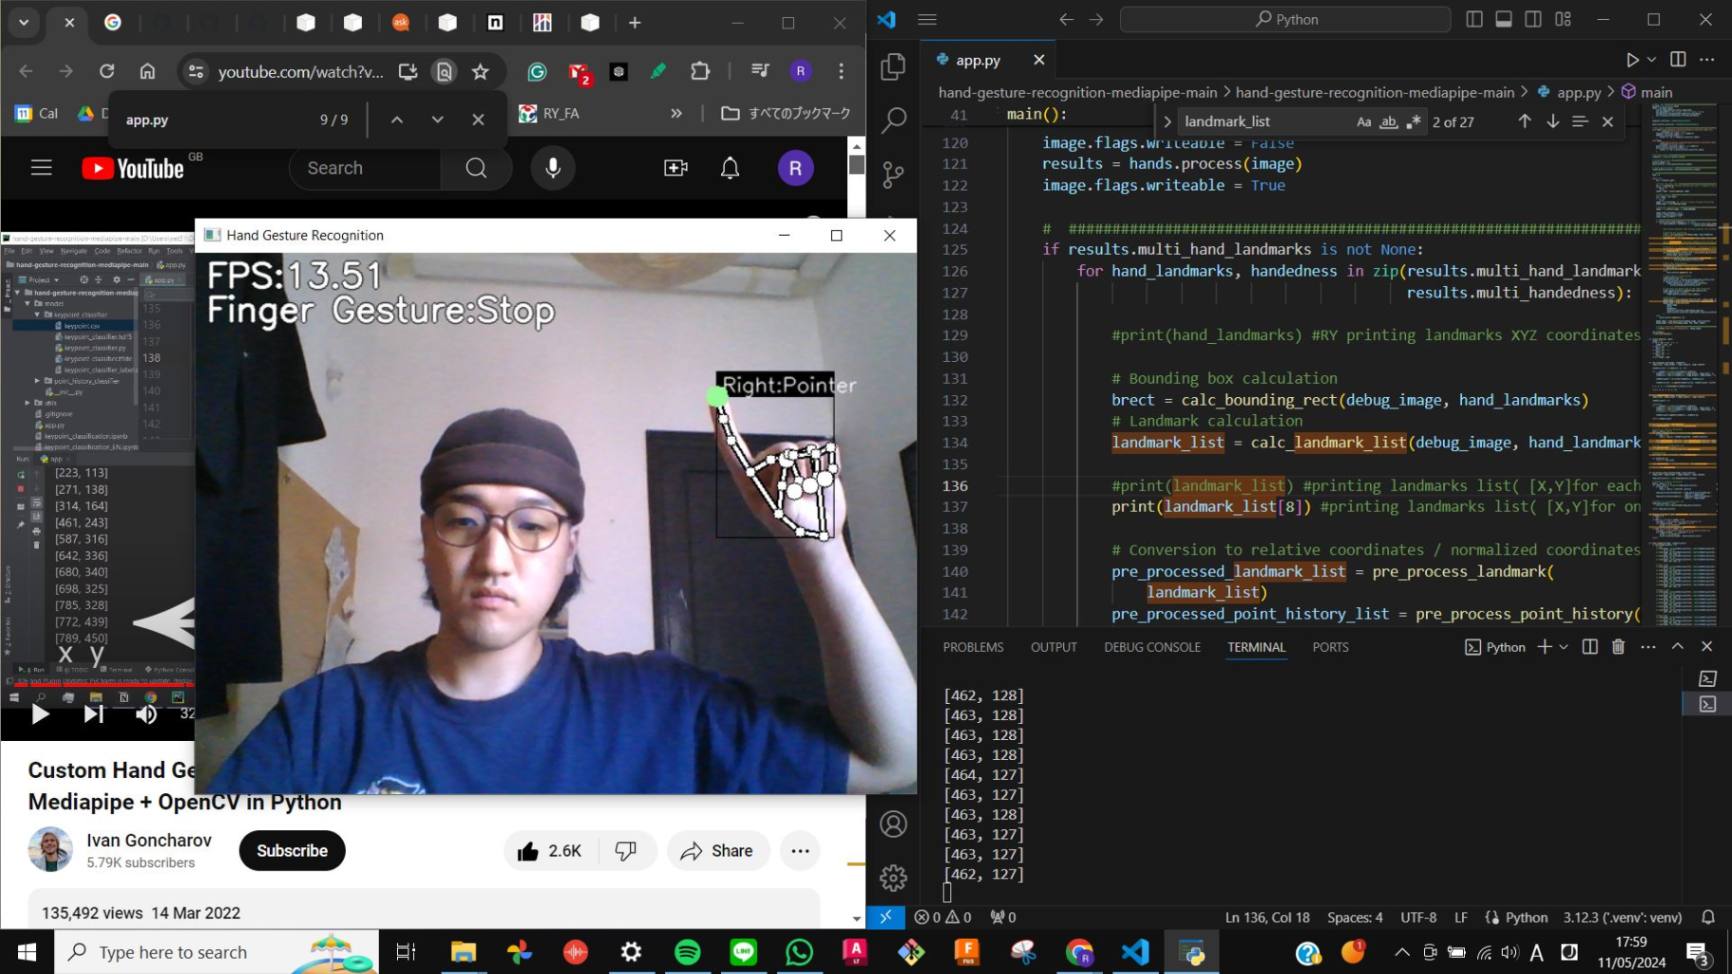Select the TERMINAL panel tab
Viewport: 1732px width, 974px height.
1256,647
